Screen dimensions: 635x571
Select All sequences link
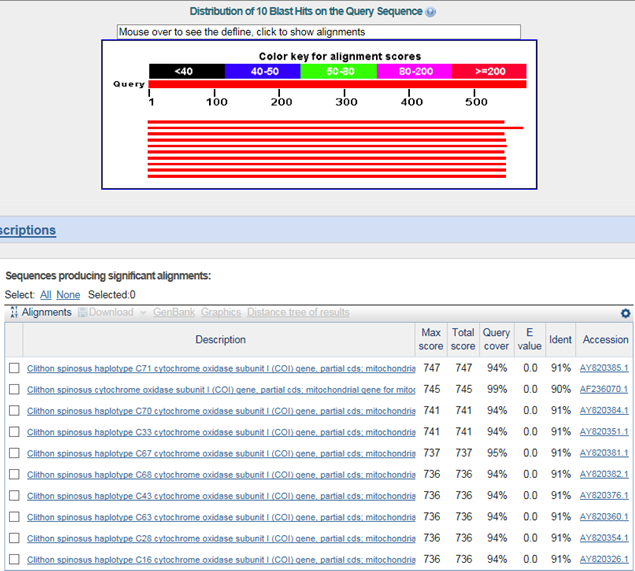[46, 295]
